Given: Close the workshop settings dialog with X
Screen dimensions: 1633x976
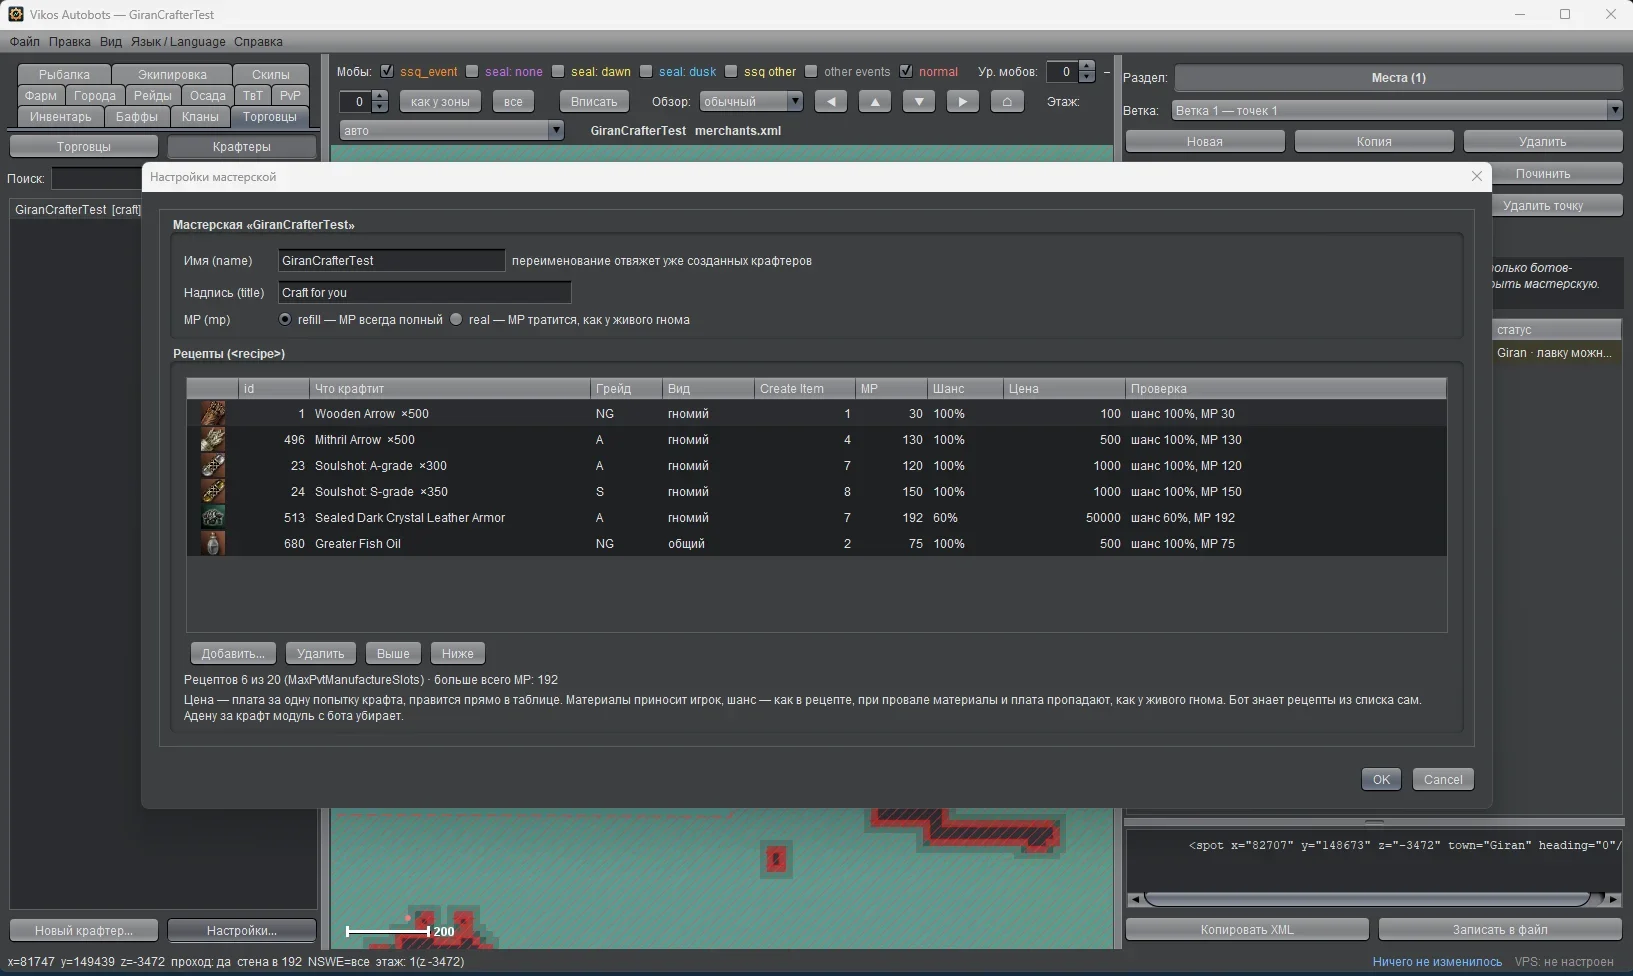Looking at the screenshot, I should pos(1476,176).
